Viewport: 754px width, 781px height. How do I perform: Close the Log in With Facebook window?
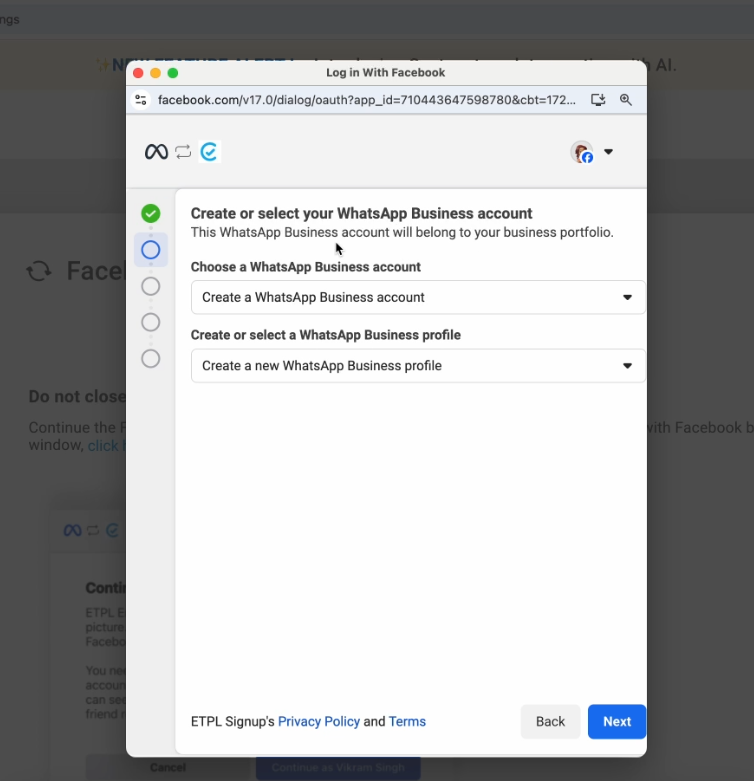(x=138, y=73)
